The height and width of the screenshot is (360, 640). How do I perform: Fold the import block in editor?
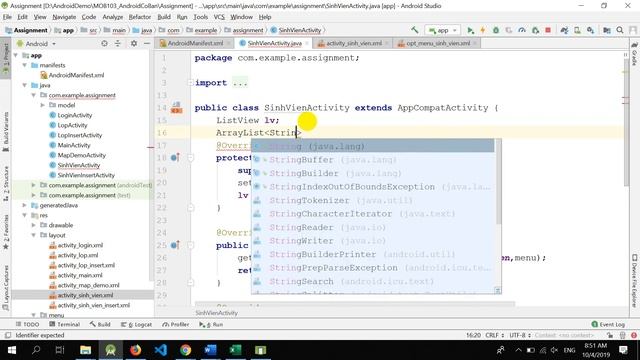(x=190, y=83)
